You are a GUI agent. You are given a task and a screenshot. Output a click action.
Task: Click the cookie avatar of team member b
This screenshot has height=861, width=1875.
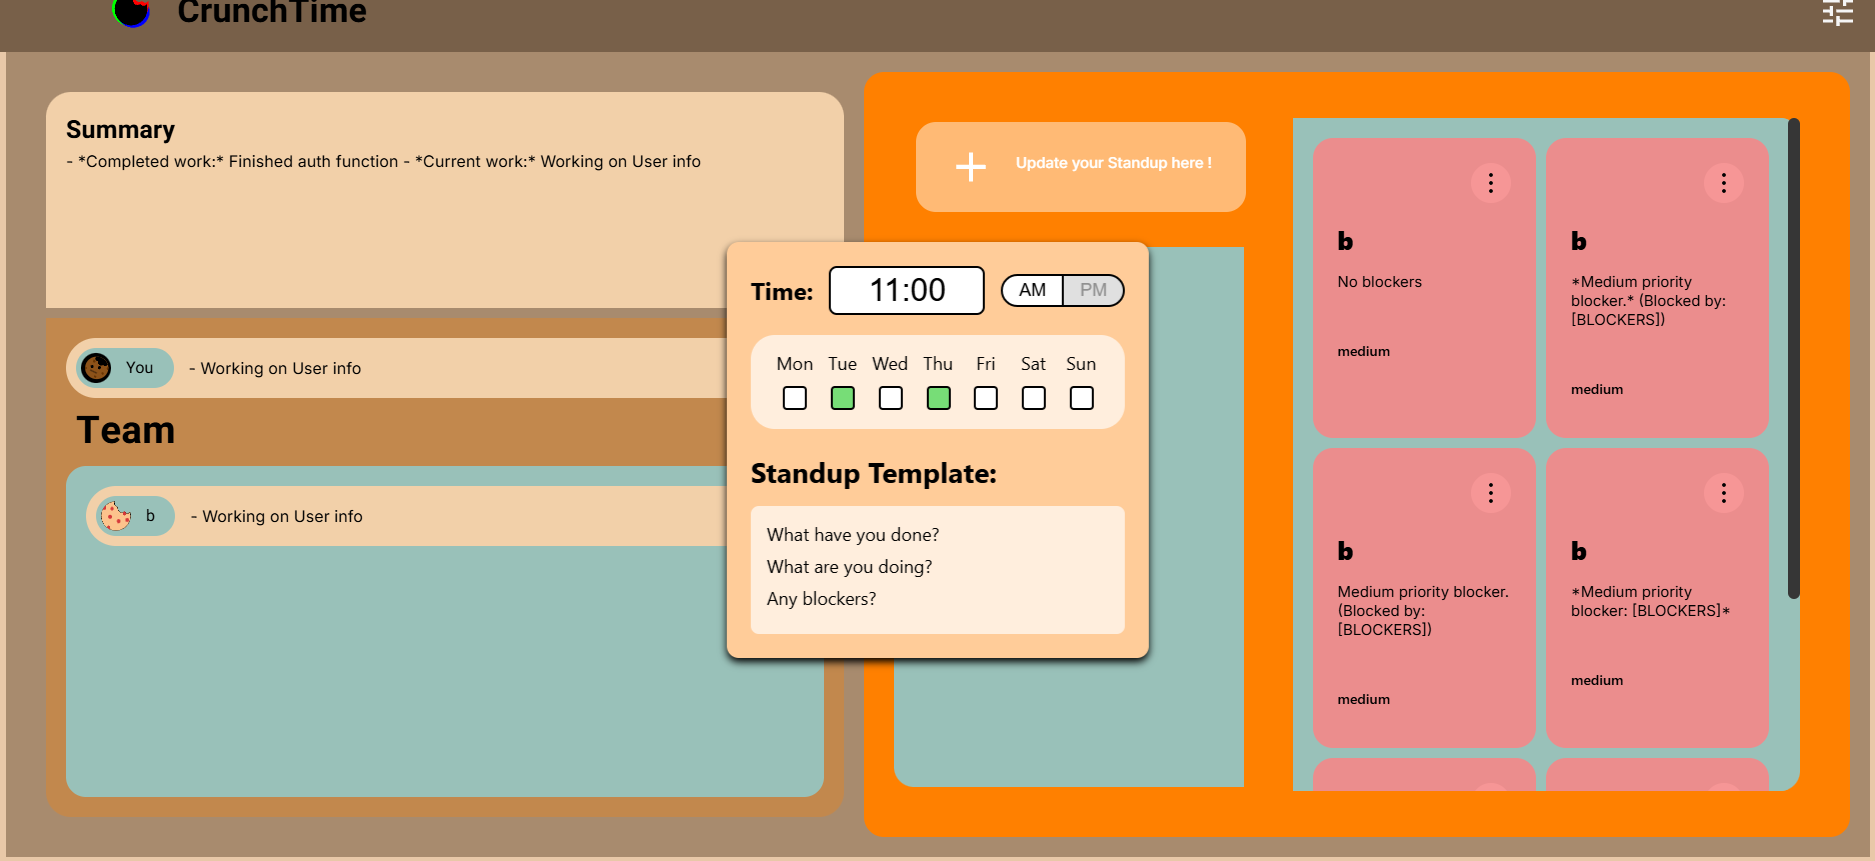pos(115,516)
